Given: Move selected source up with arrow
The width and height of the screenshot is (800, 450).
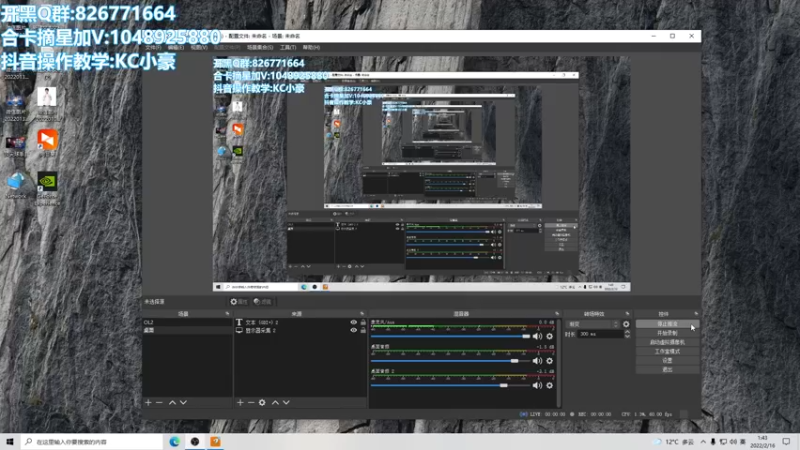Looking at the screenshot, I should [x=274, y=402].
